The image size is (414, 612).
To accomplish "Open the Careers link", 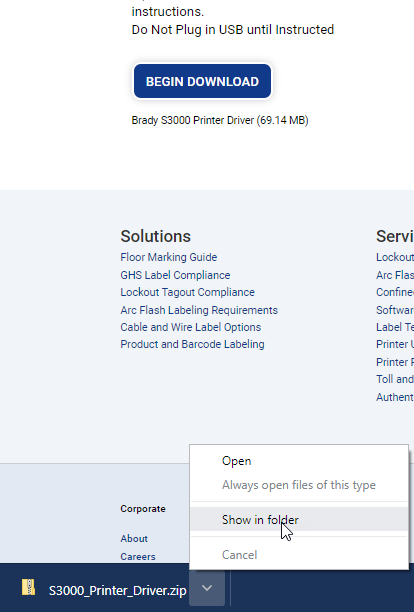I will 138,557.
